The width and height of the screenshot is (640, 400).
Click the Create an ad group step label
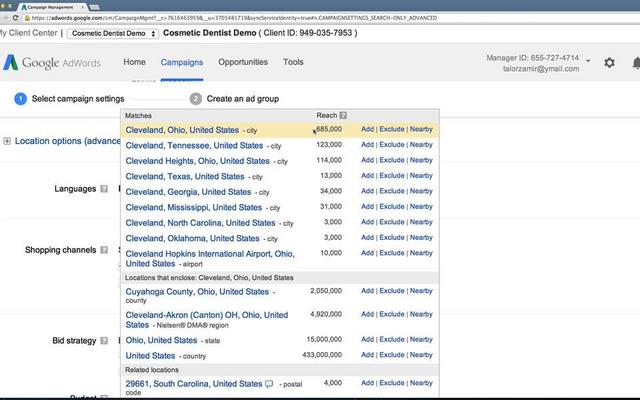click(242, 99)
